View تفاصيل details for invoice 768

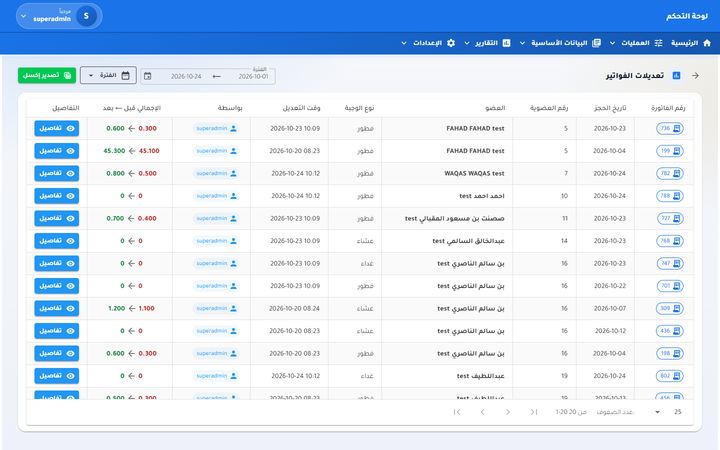pos(56,241)
